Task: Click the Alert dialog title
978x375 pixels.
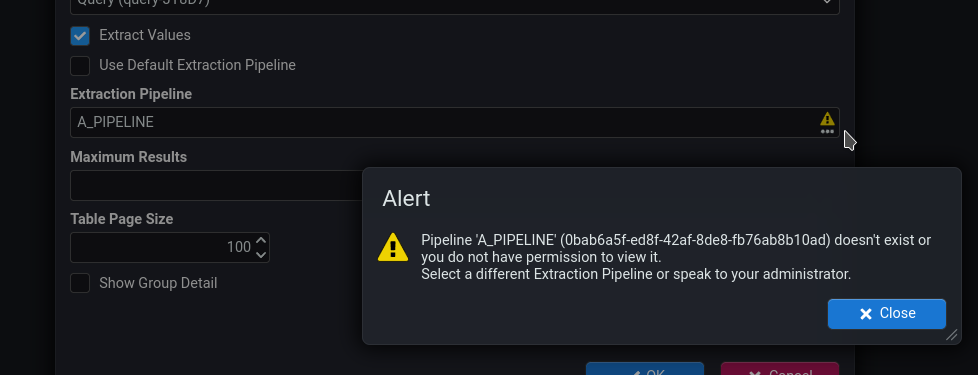Action: click(x=406, y=198)
